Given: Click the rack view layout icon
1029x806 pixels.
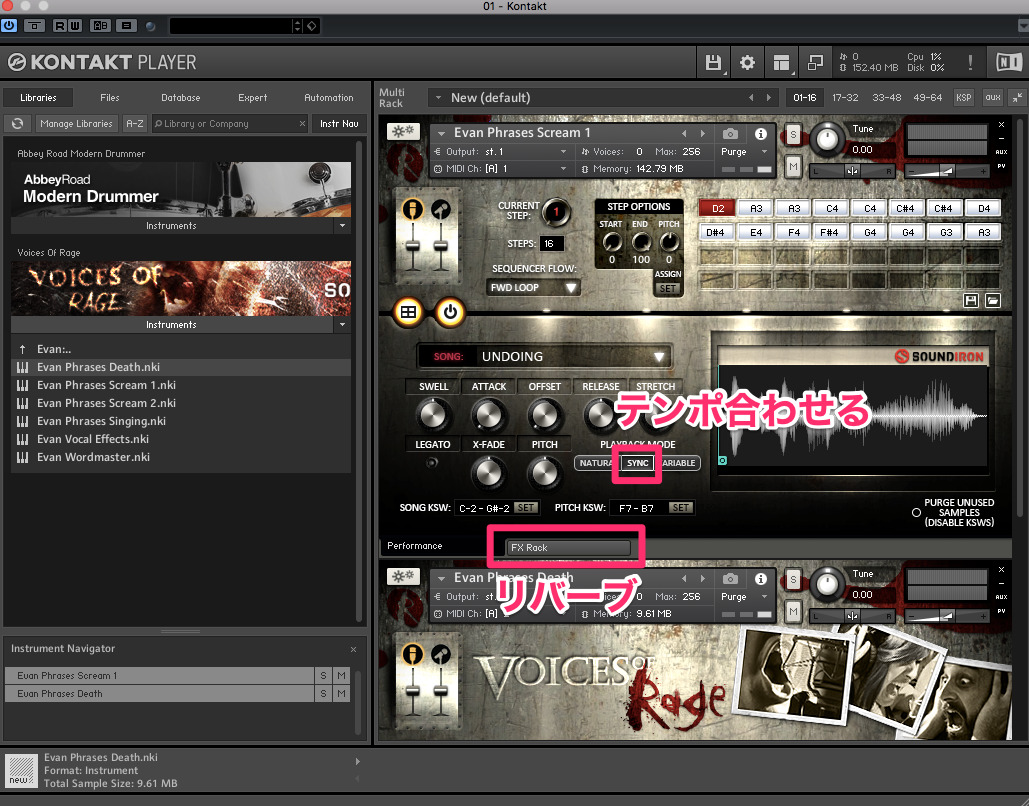Looking at the screenshot, I should click(781, 63).
